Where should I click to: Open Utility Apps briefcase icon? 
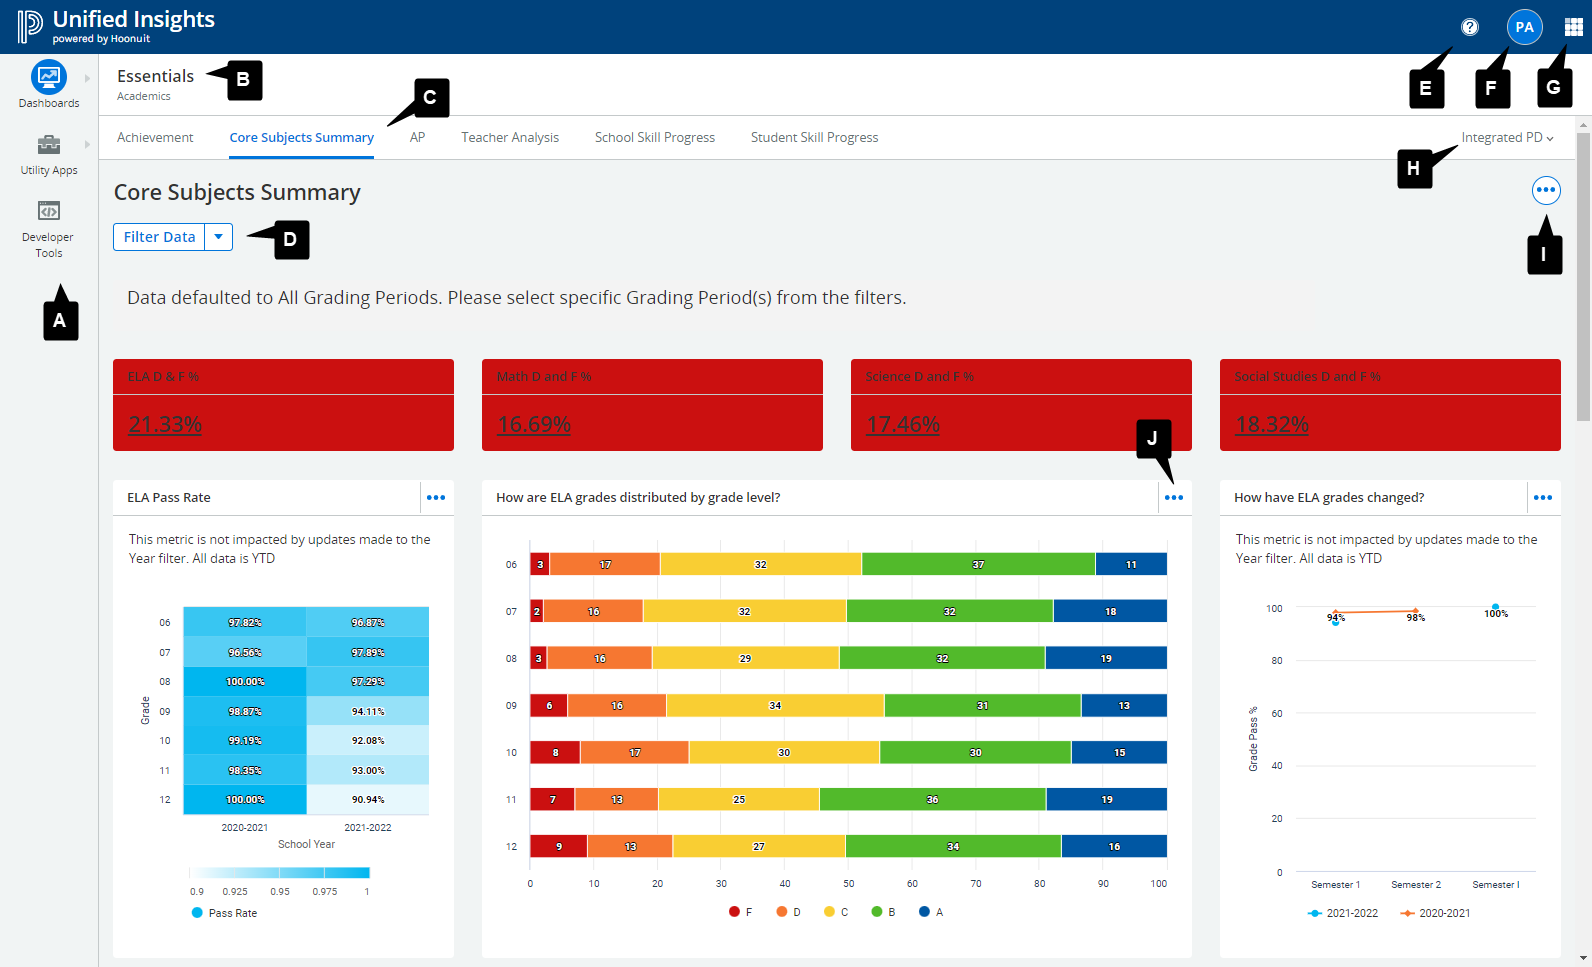click(x=48, y=145)
